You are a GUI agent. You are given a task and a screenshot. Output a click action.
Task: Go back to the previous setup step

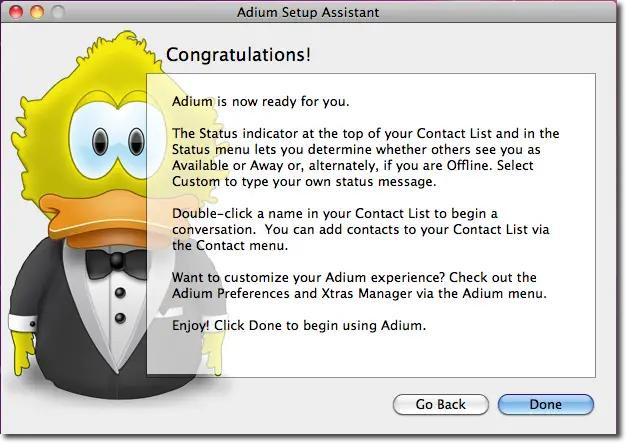(x=441, y=404)
